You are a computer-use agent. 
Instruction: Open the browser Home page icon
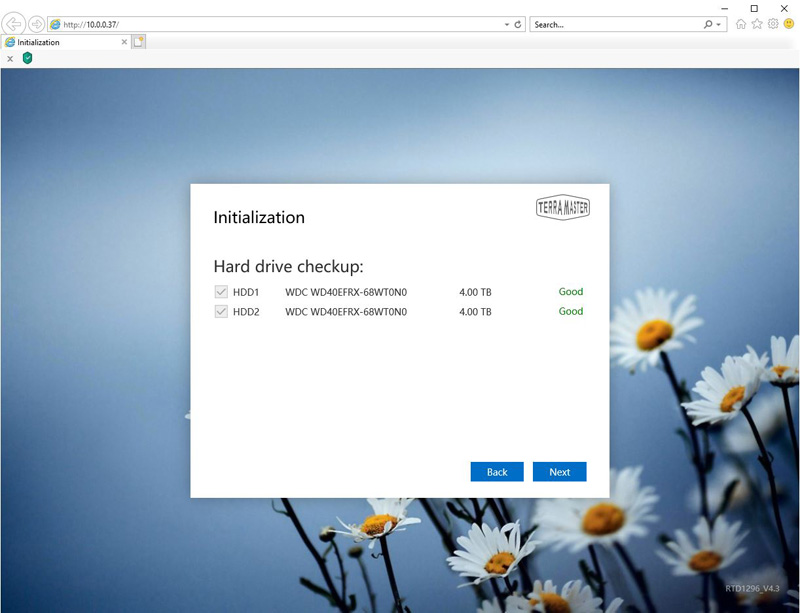pos(741,24)
